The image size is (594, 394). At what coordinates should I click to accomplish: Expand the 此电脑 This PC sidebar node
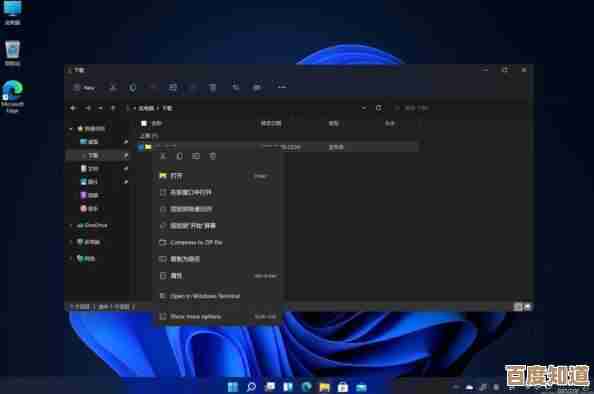(x=71, y=242)
